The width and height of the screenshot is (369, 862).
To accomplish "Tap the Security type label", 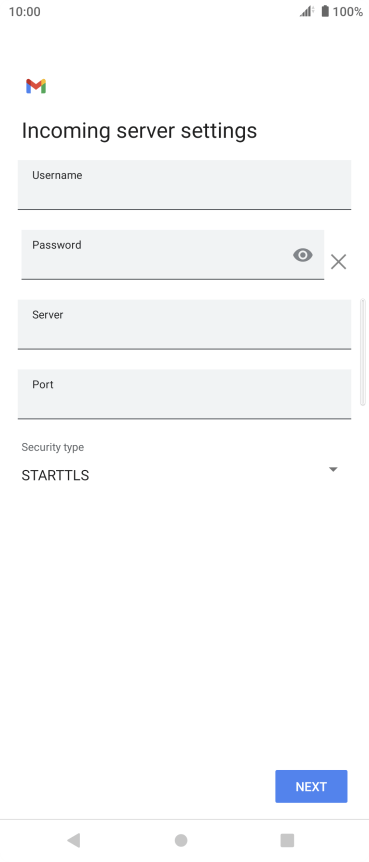I will click(x=53, y=447).
